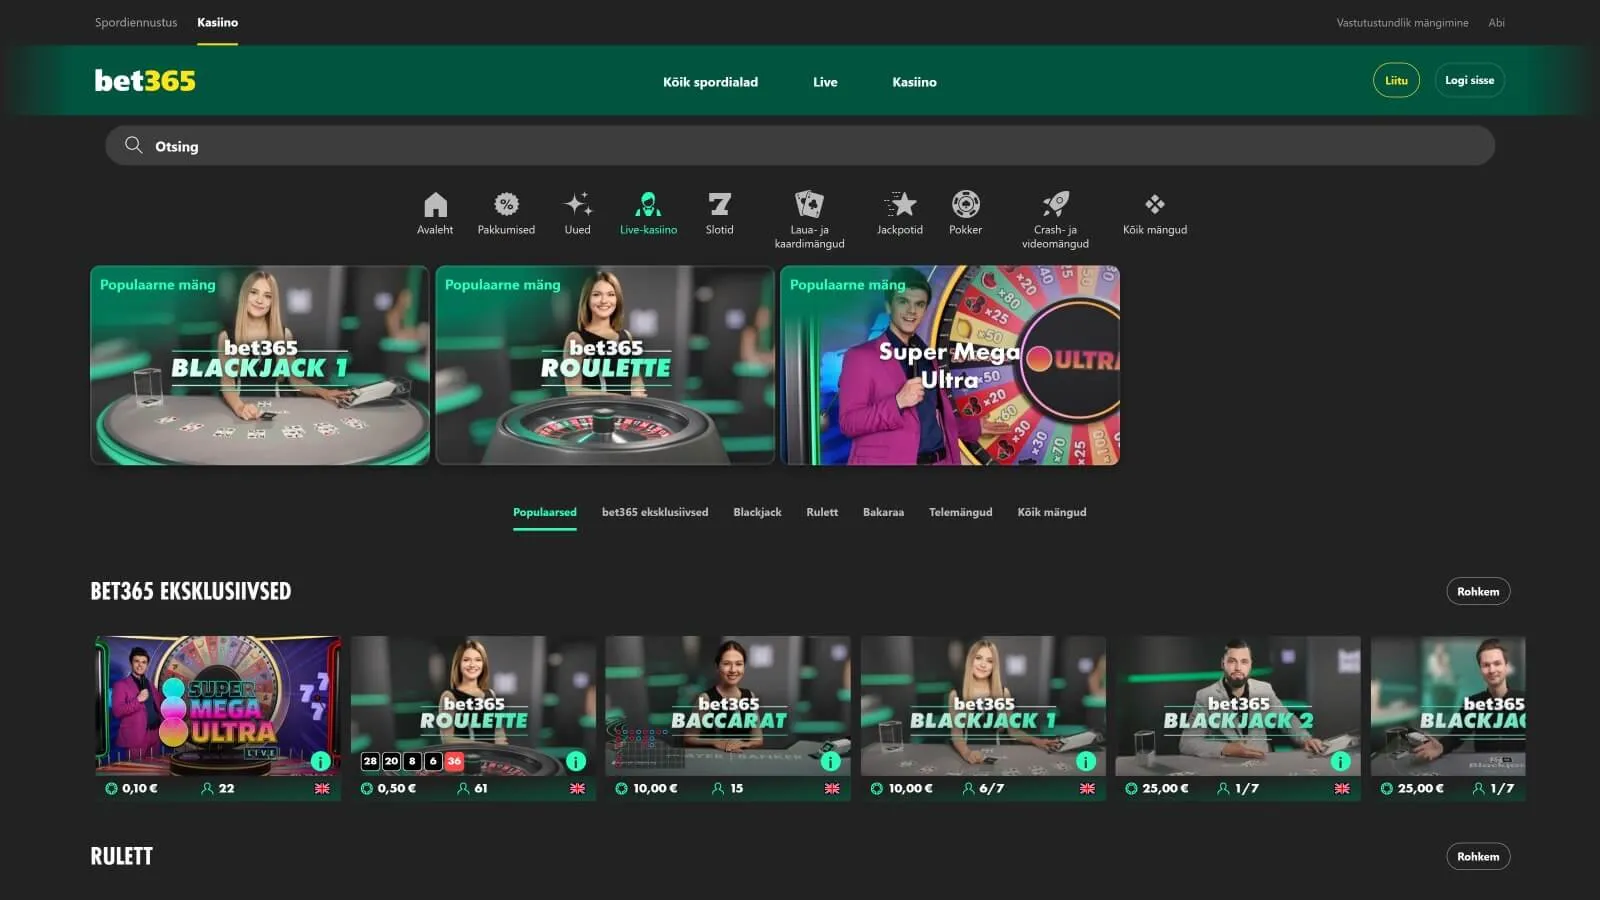Open bet365 Roulette game card
This screenshot has width=1600, height=900.
pyautogui.click(x=473, y=718)
